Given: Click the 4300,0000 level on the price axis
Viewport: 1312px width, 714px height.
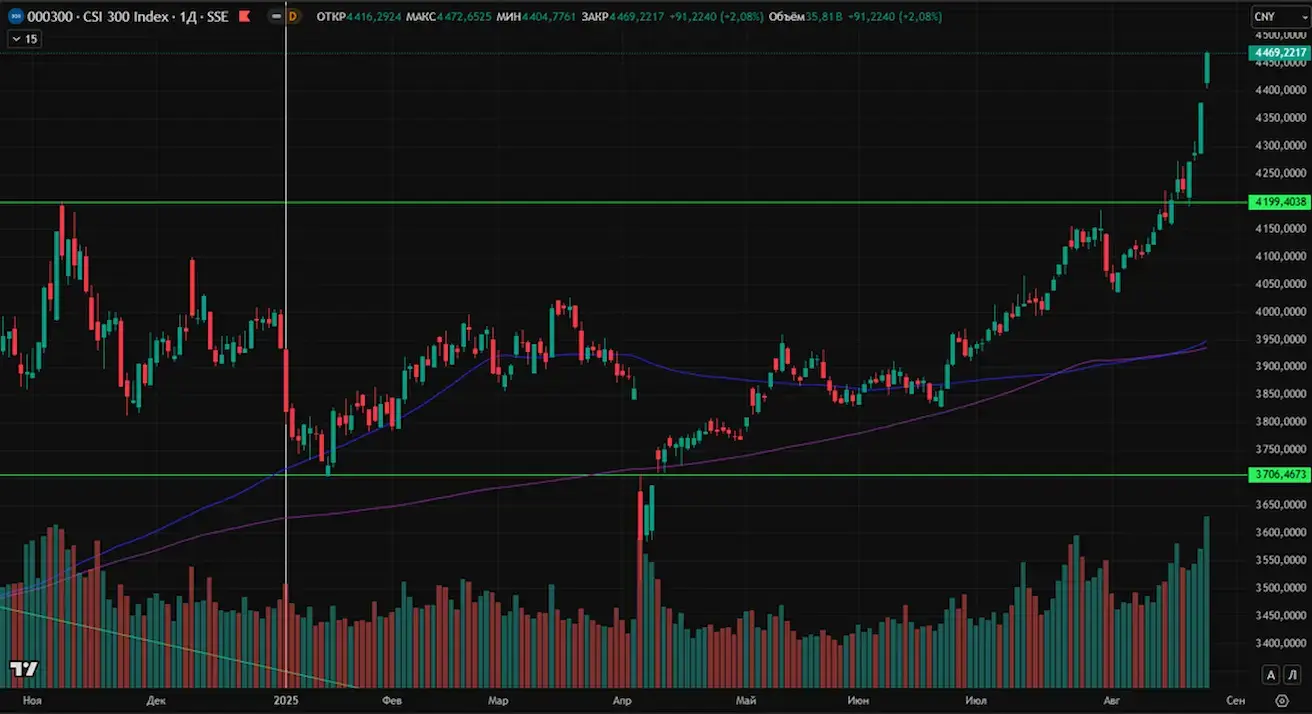Looking at the screenshot, I should (x=1279, y=145).
